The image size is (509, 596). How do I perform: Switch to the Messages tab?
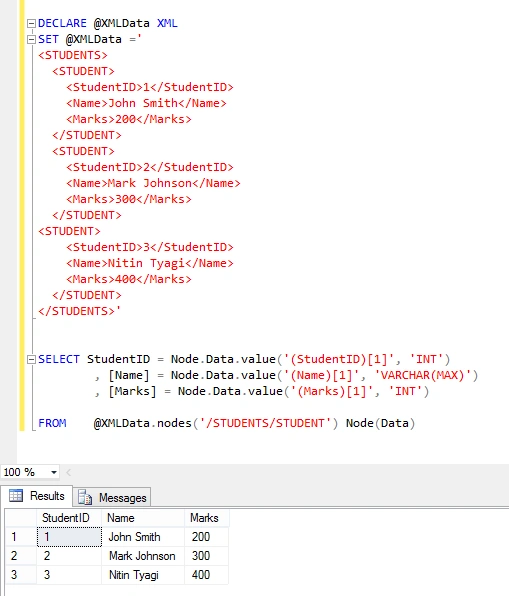[112, 498]
